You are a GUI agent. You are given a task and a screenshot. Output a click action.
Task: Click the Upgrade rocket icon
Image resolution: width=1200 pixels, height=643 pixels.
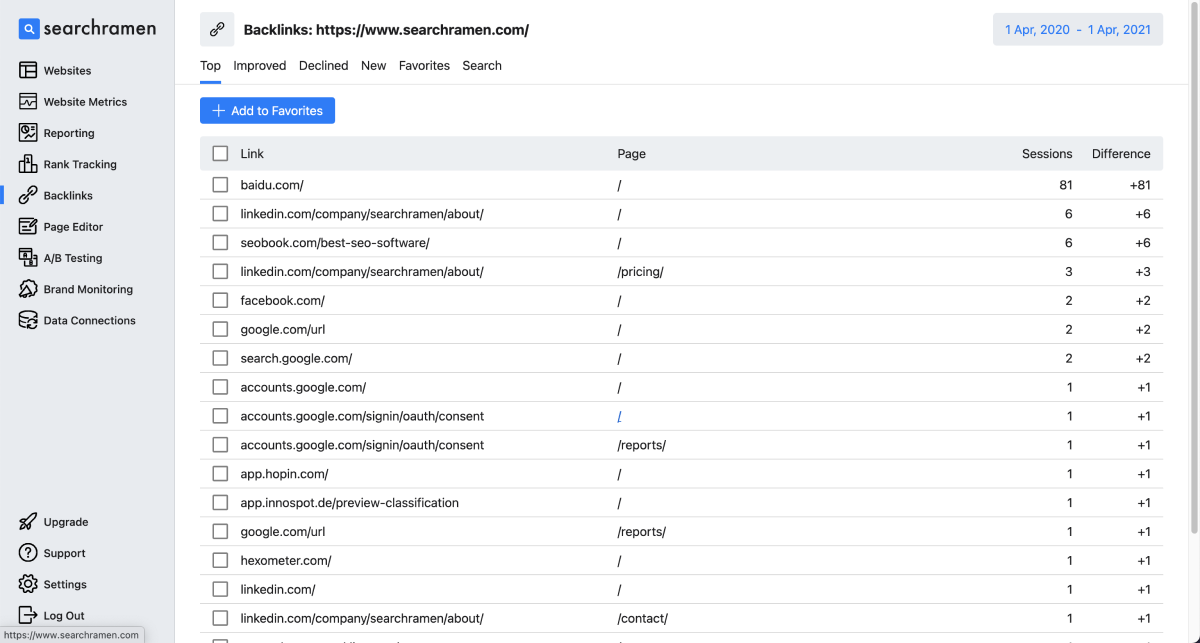28,522
